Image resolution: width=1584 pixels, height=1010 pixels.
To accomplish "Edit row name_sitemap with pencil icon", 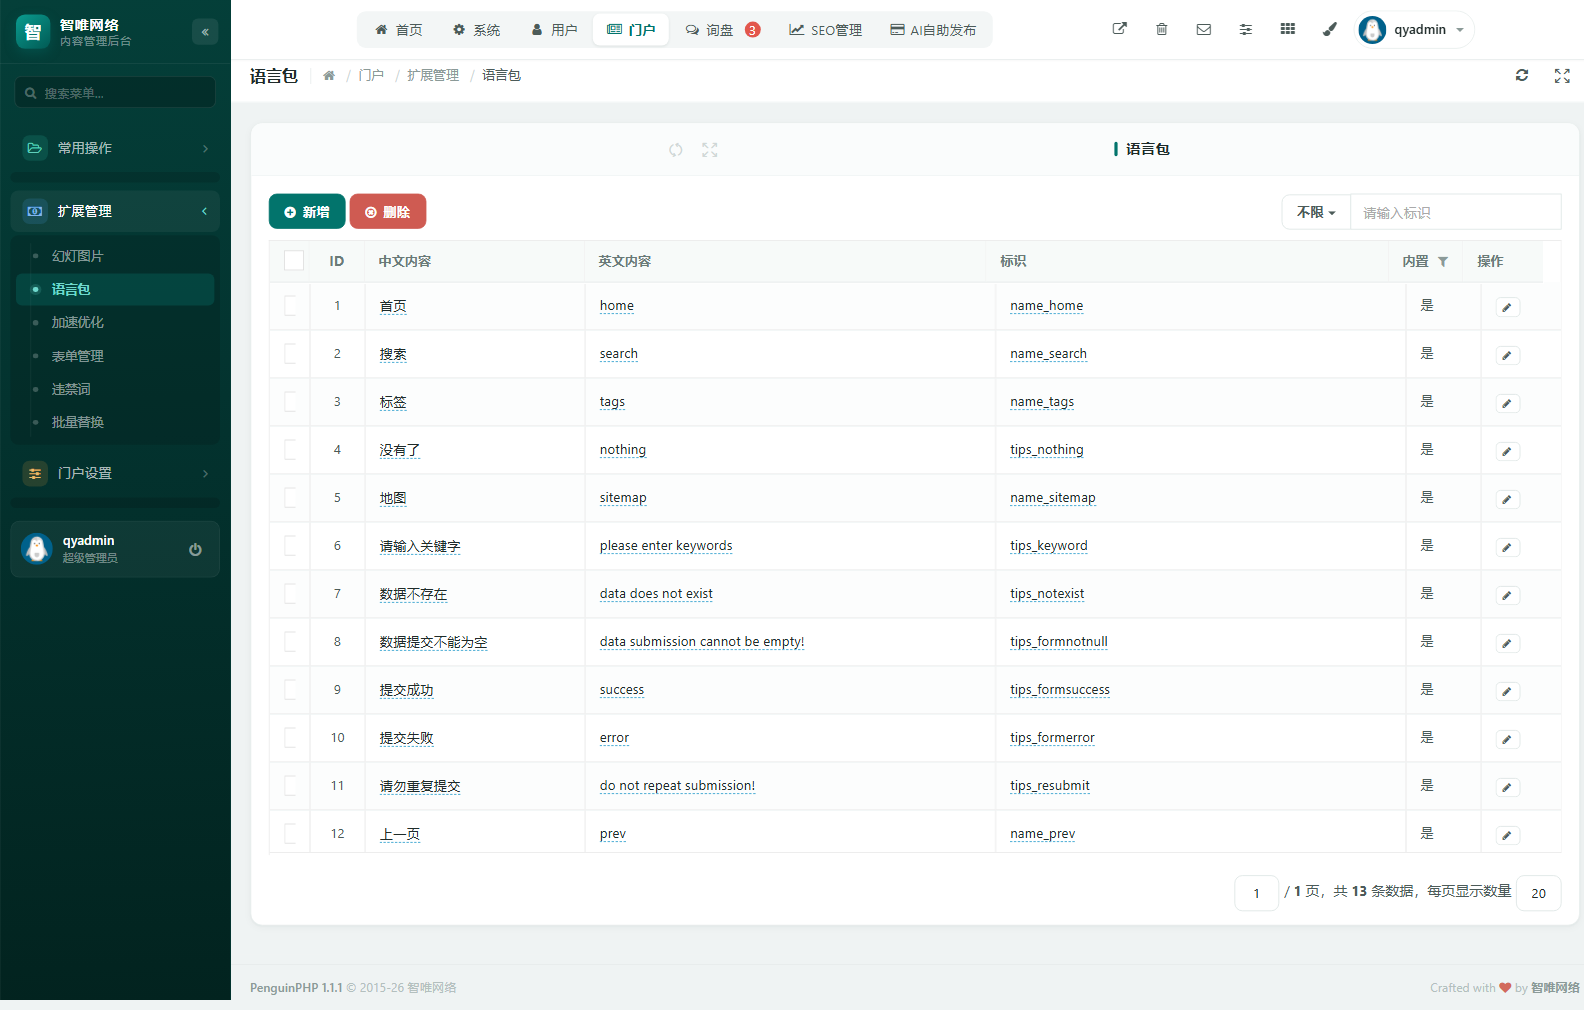I will coord(1508,499).
